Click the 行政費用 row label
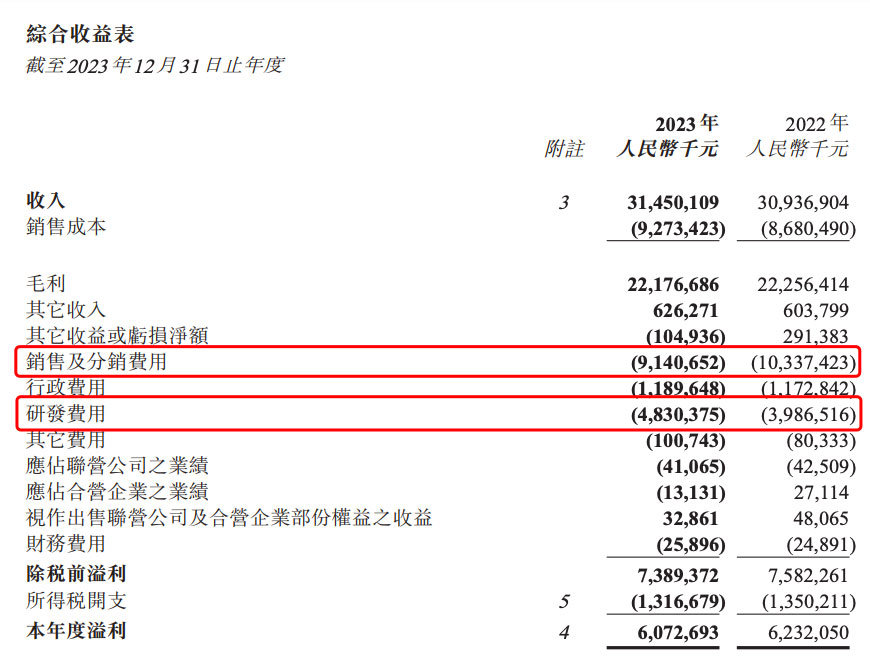Viewport: 870px width, 666px height. click(x=65, y=388)
